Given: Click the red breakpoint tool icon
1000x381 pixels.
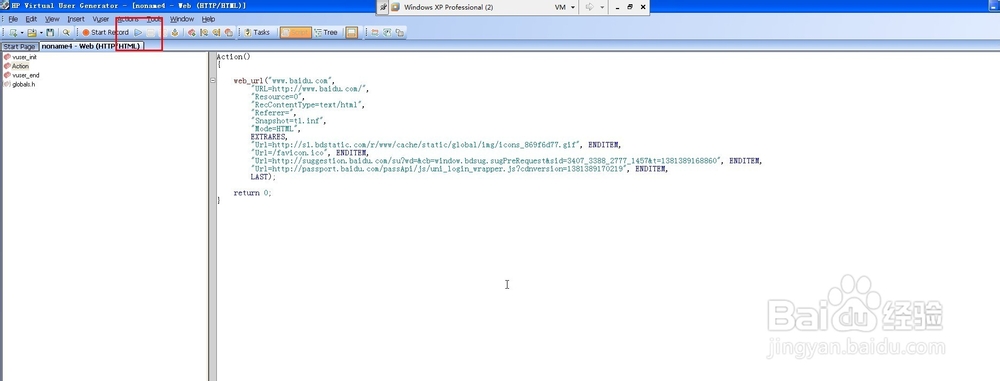Looking at the screenshot, I should [191, 32].
